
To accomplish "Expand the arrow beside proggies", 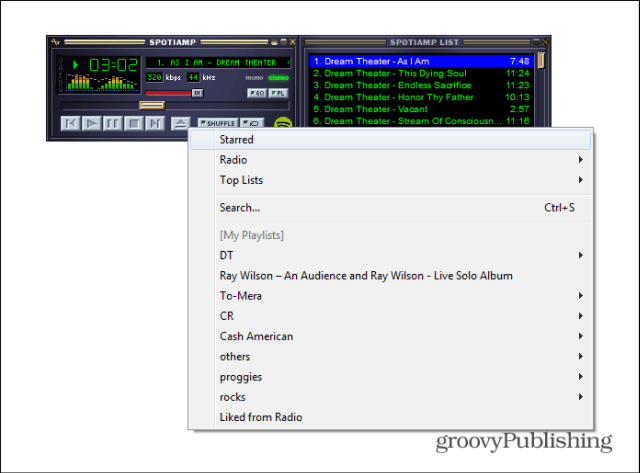I will [580, 377].
